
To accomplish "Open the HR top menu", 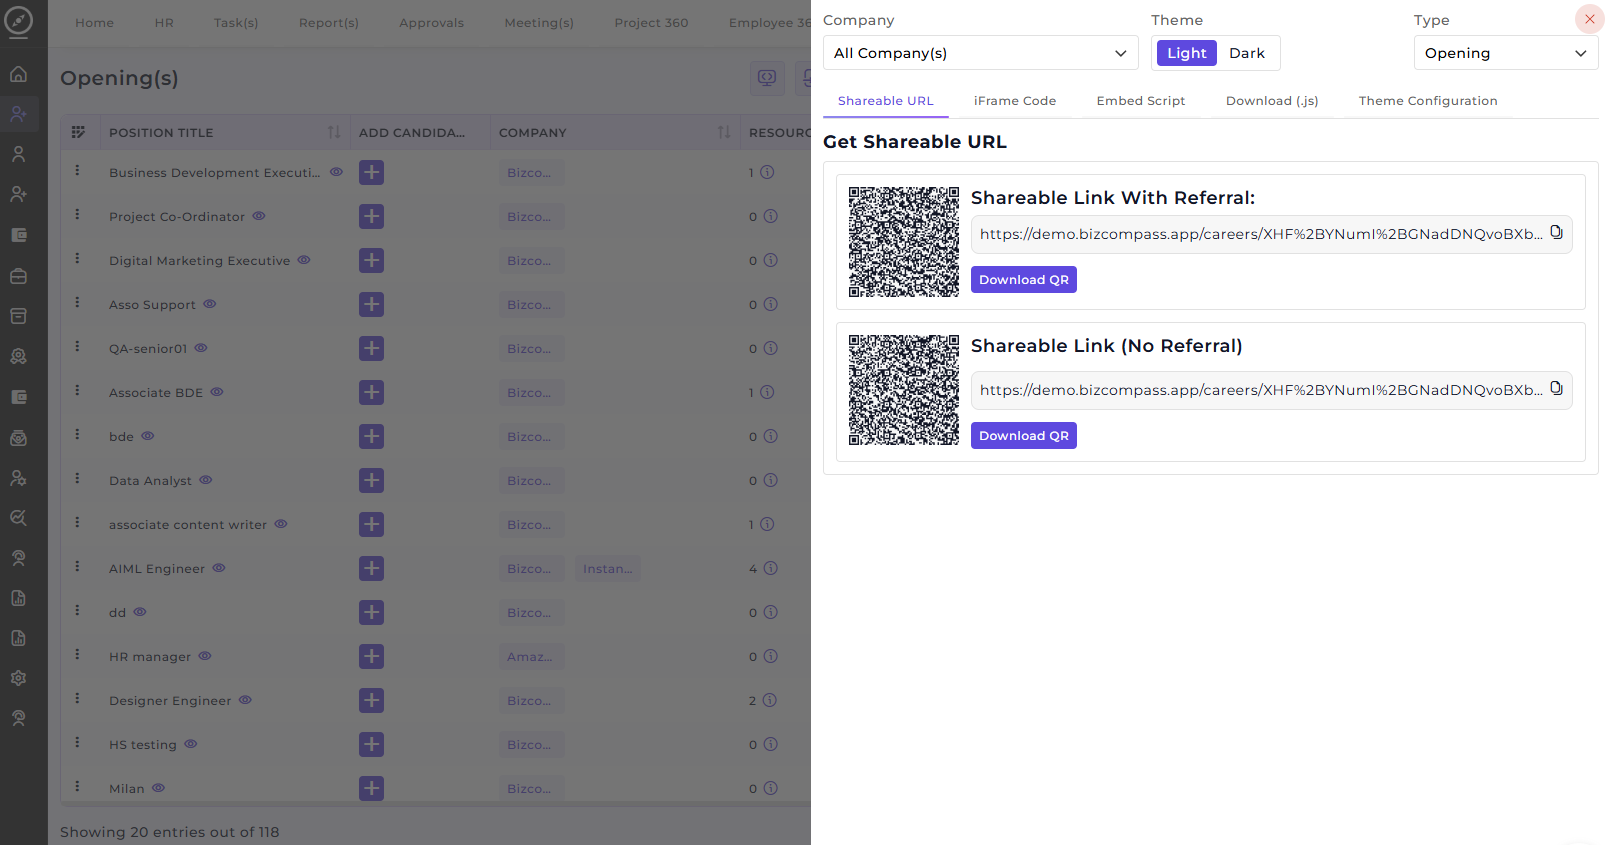I will 164,23.
